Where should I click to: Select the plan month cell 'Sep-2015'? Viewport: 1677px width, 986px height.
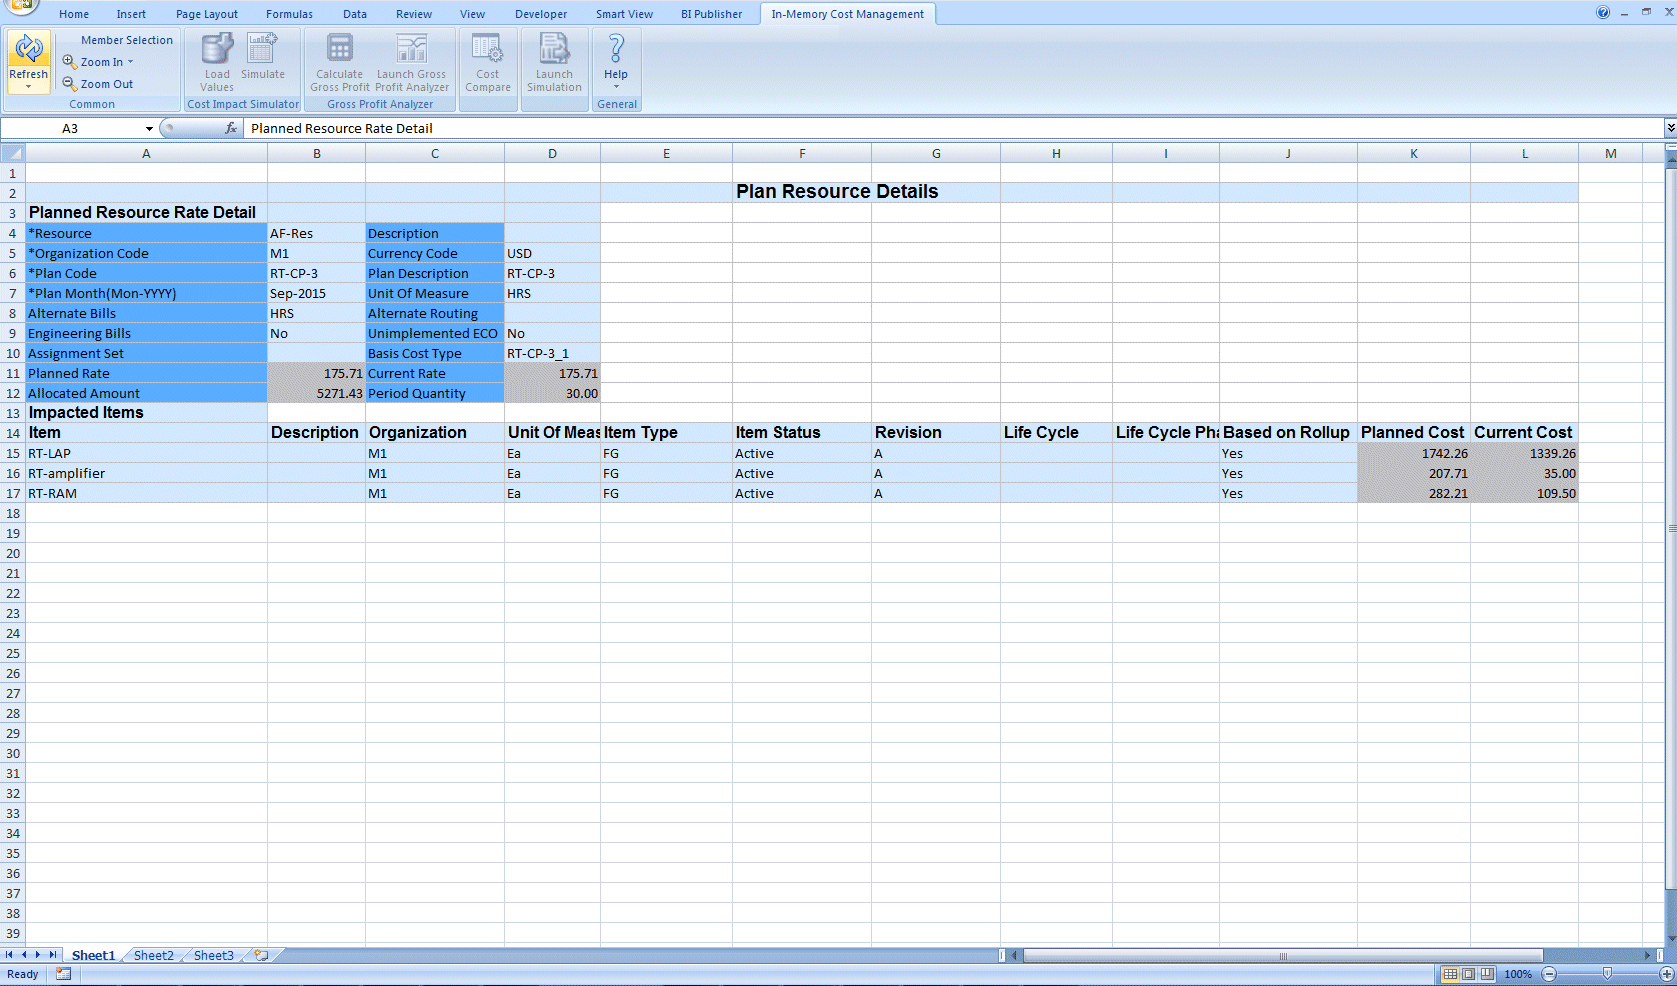[316, 293]
